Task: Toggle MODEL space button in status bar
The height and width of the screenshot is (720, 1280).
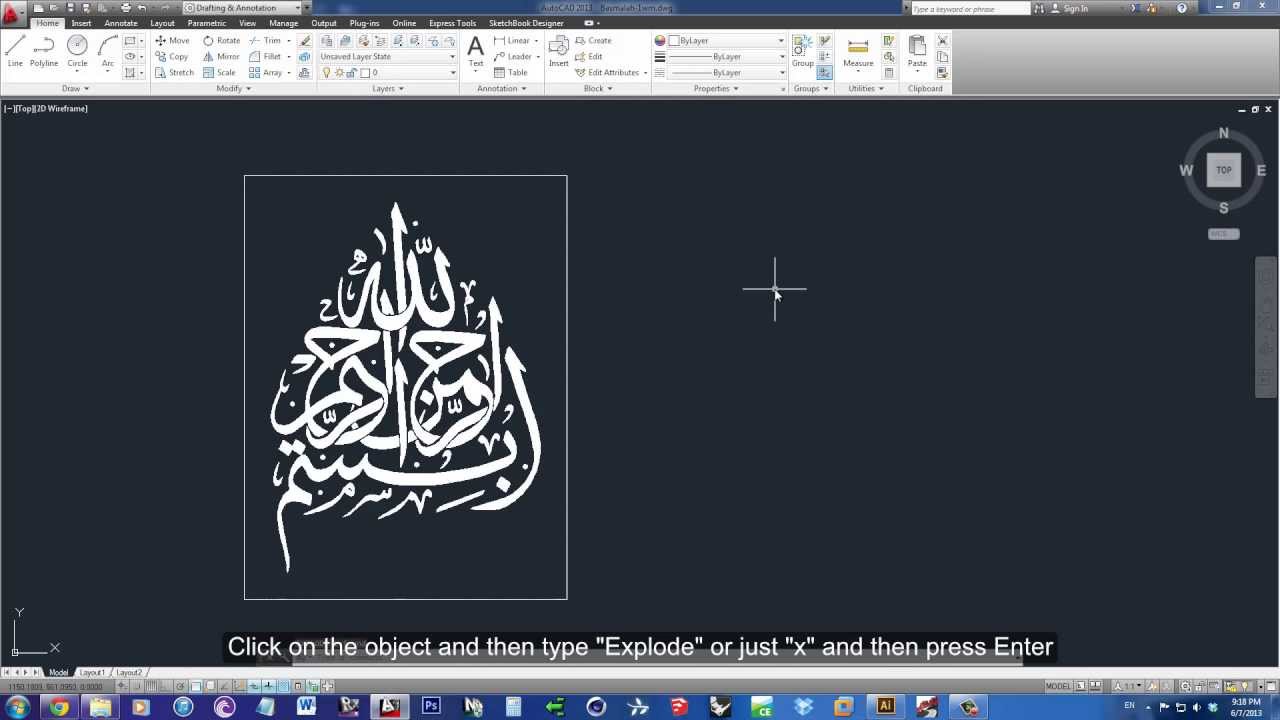Action: point(1058,686)
